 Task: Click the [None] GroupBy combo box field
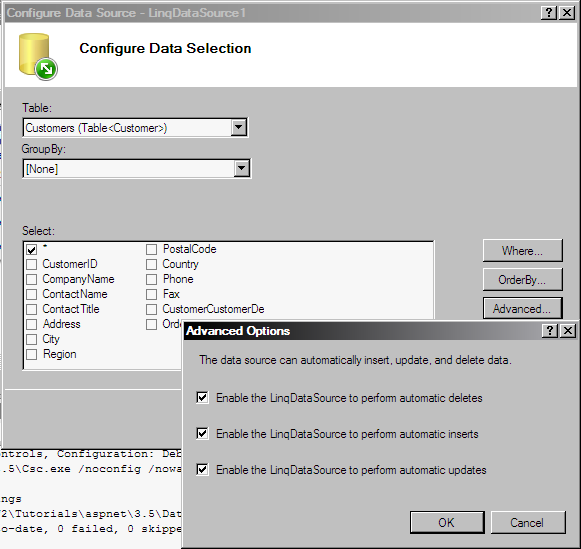pyautogui.click(x=137, y=169)
